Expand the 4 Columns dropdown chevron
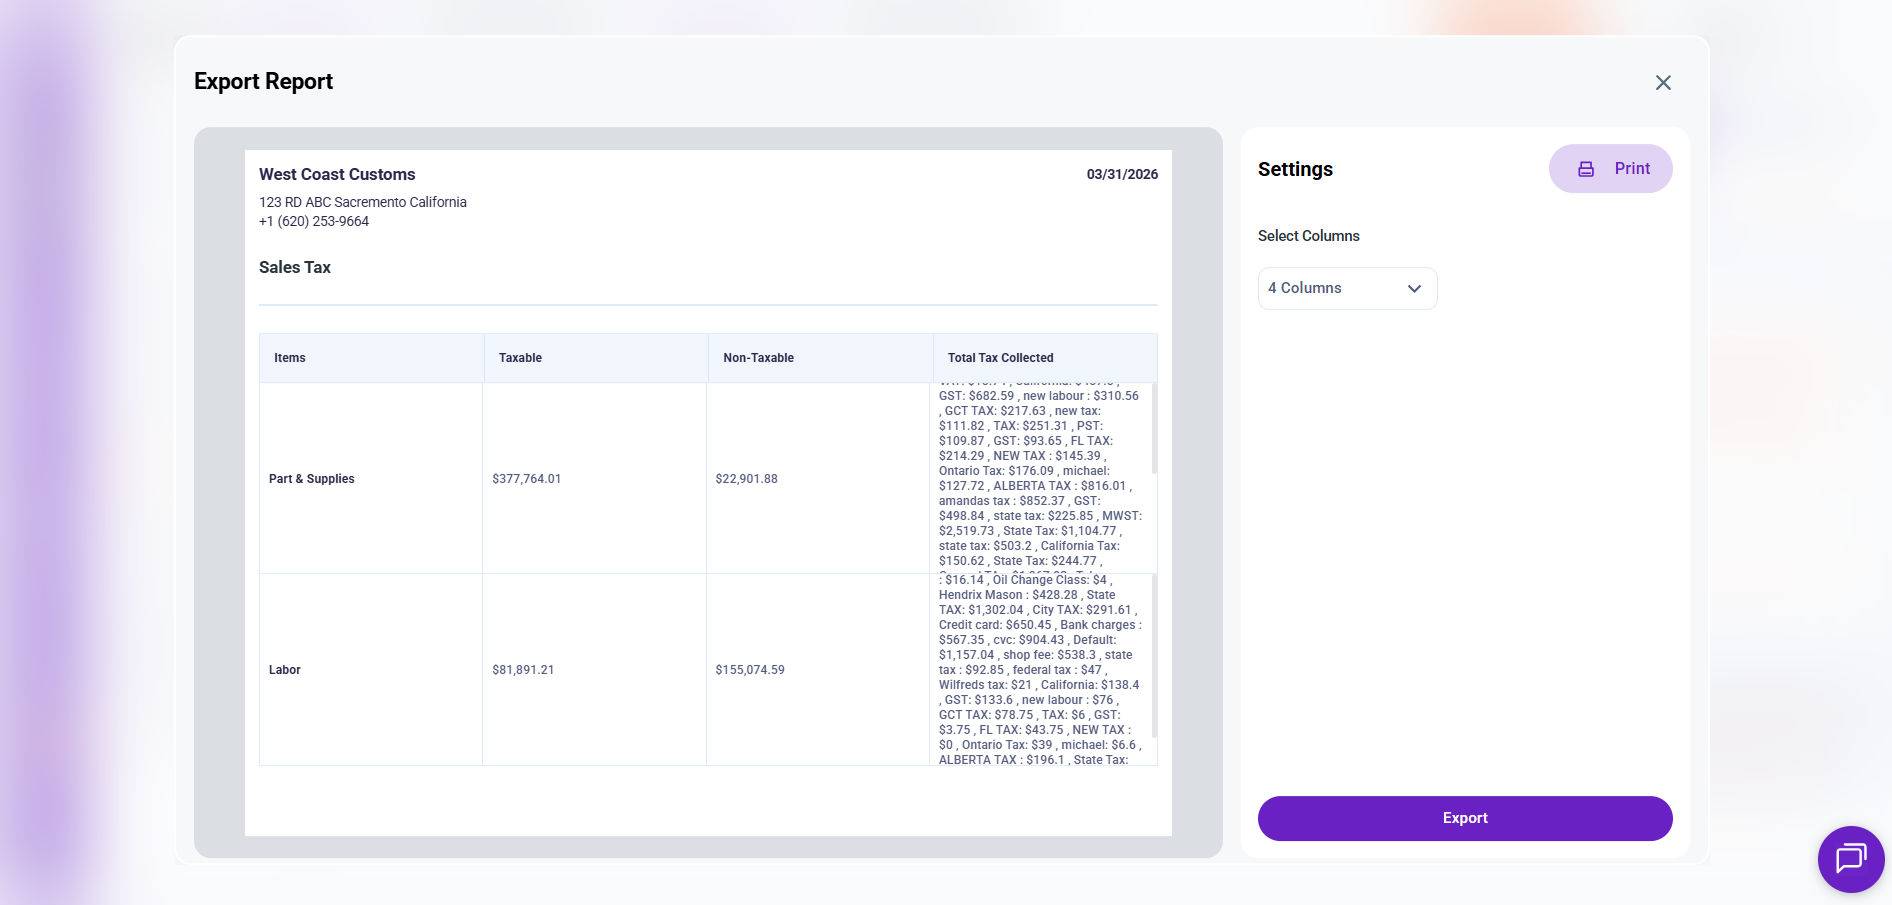The height and width of the screenshot is (905, 1892). click(1414, 289)
